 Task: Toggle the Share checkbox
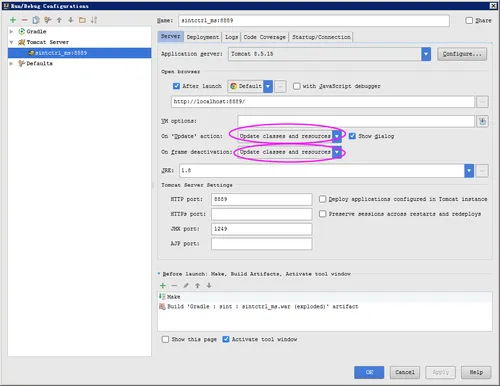(469, 20)
